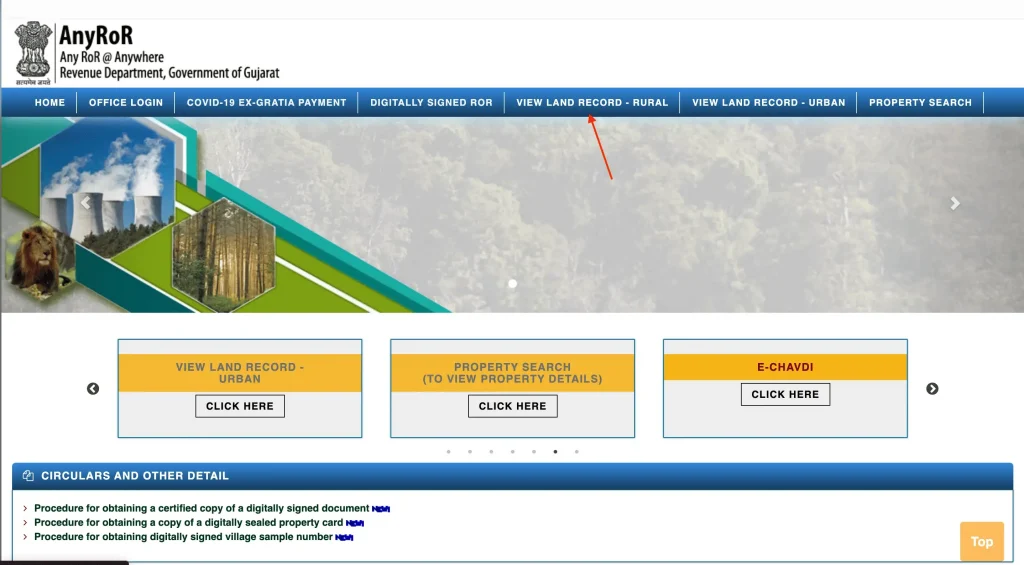This screenshot has width=1024, height=565.
Task: Click CIRCULARS AND OTHER DETAIL header text
Action: click(135, 476)
